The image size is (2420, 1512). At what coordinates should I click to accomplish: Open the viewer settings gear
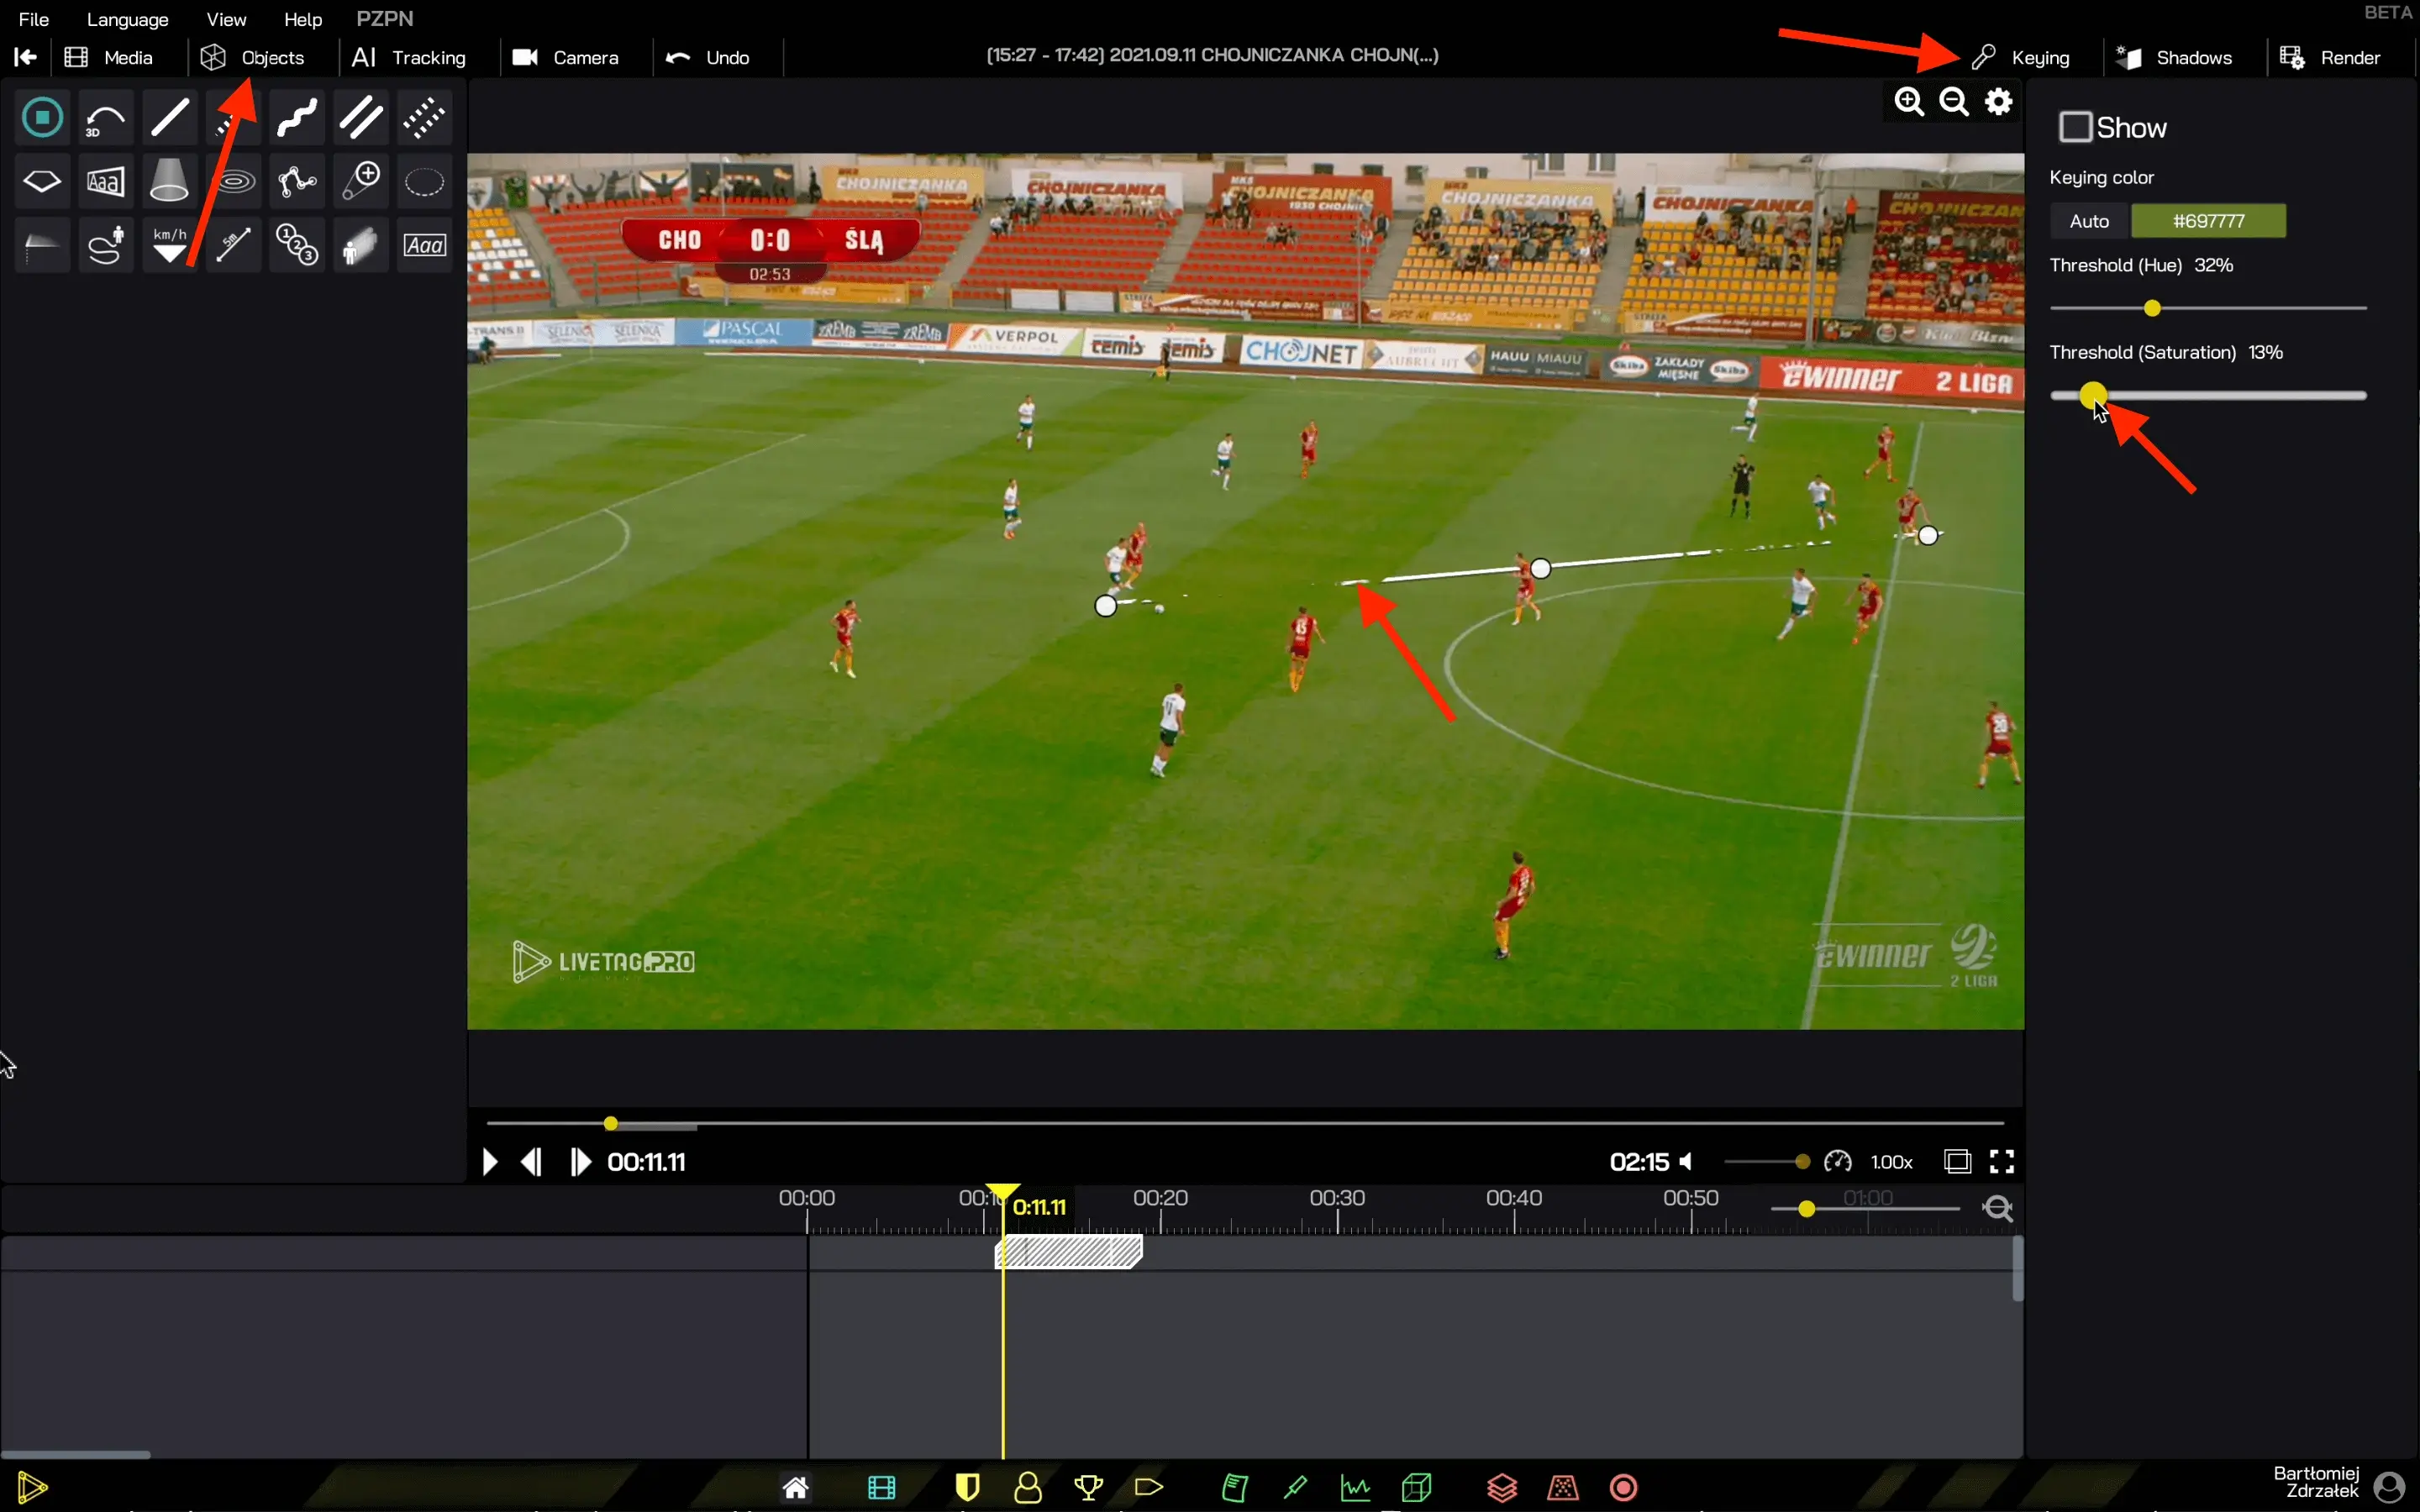click(1998, 102)
